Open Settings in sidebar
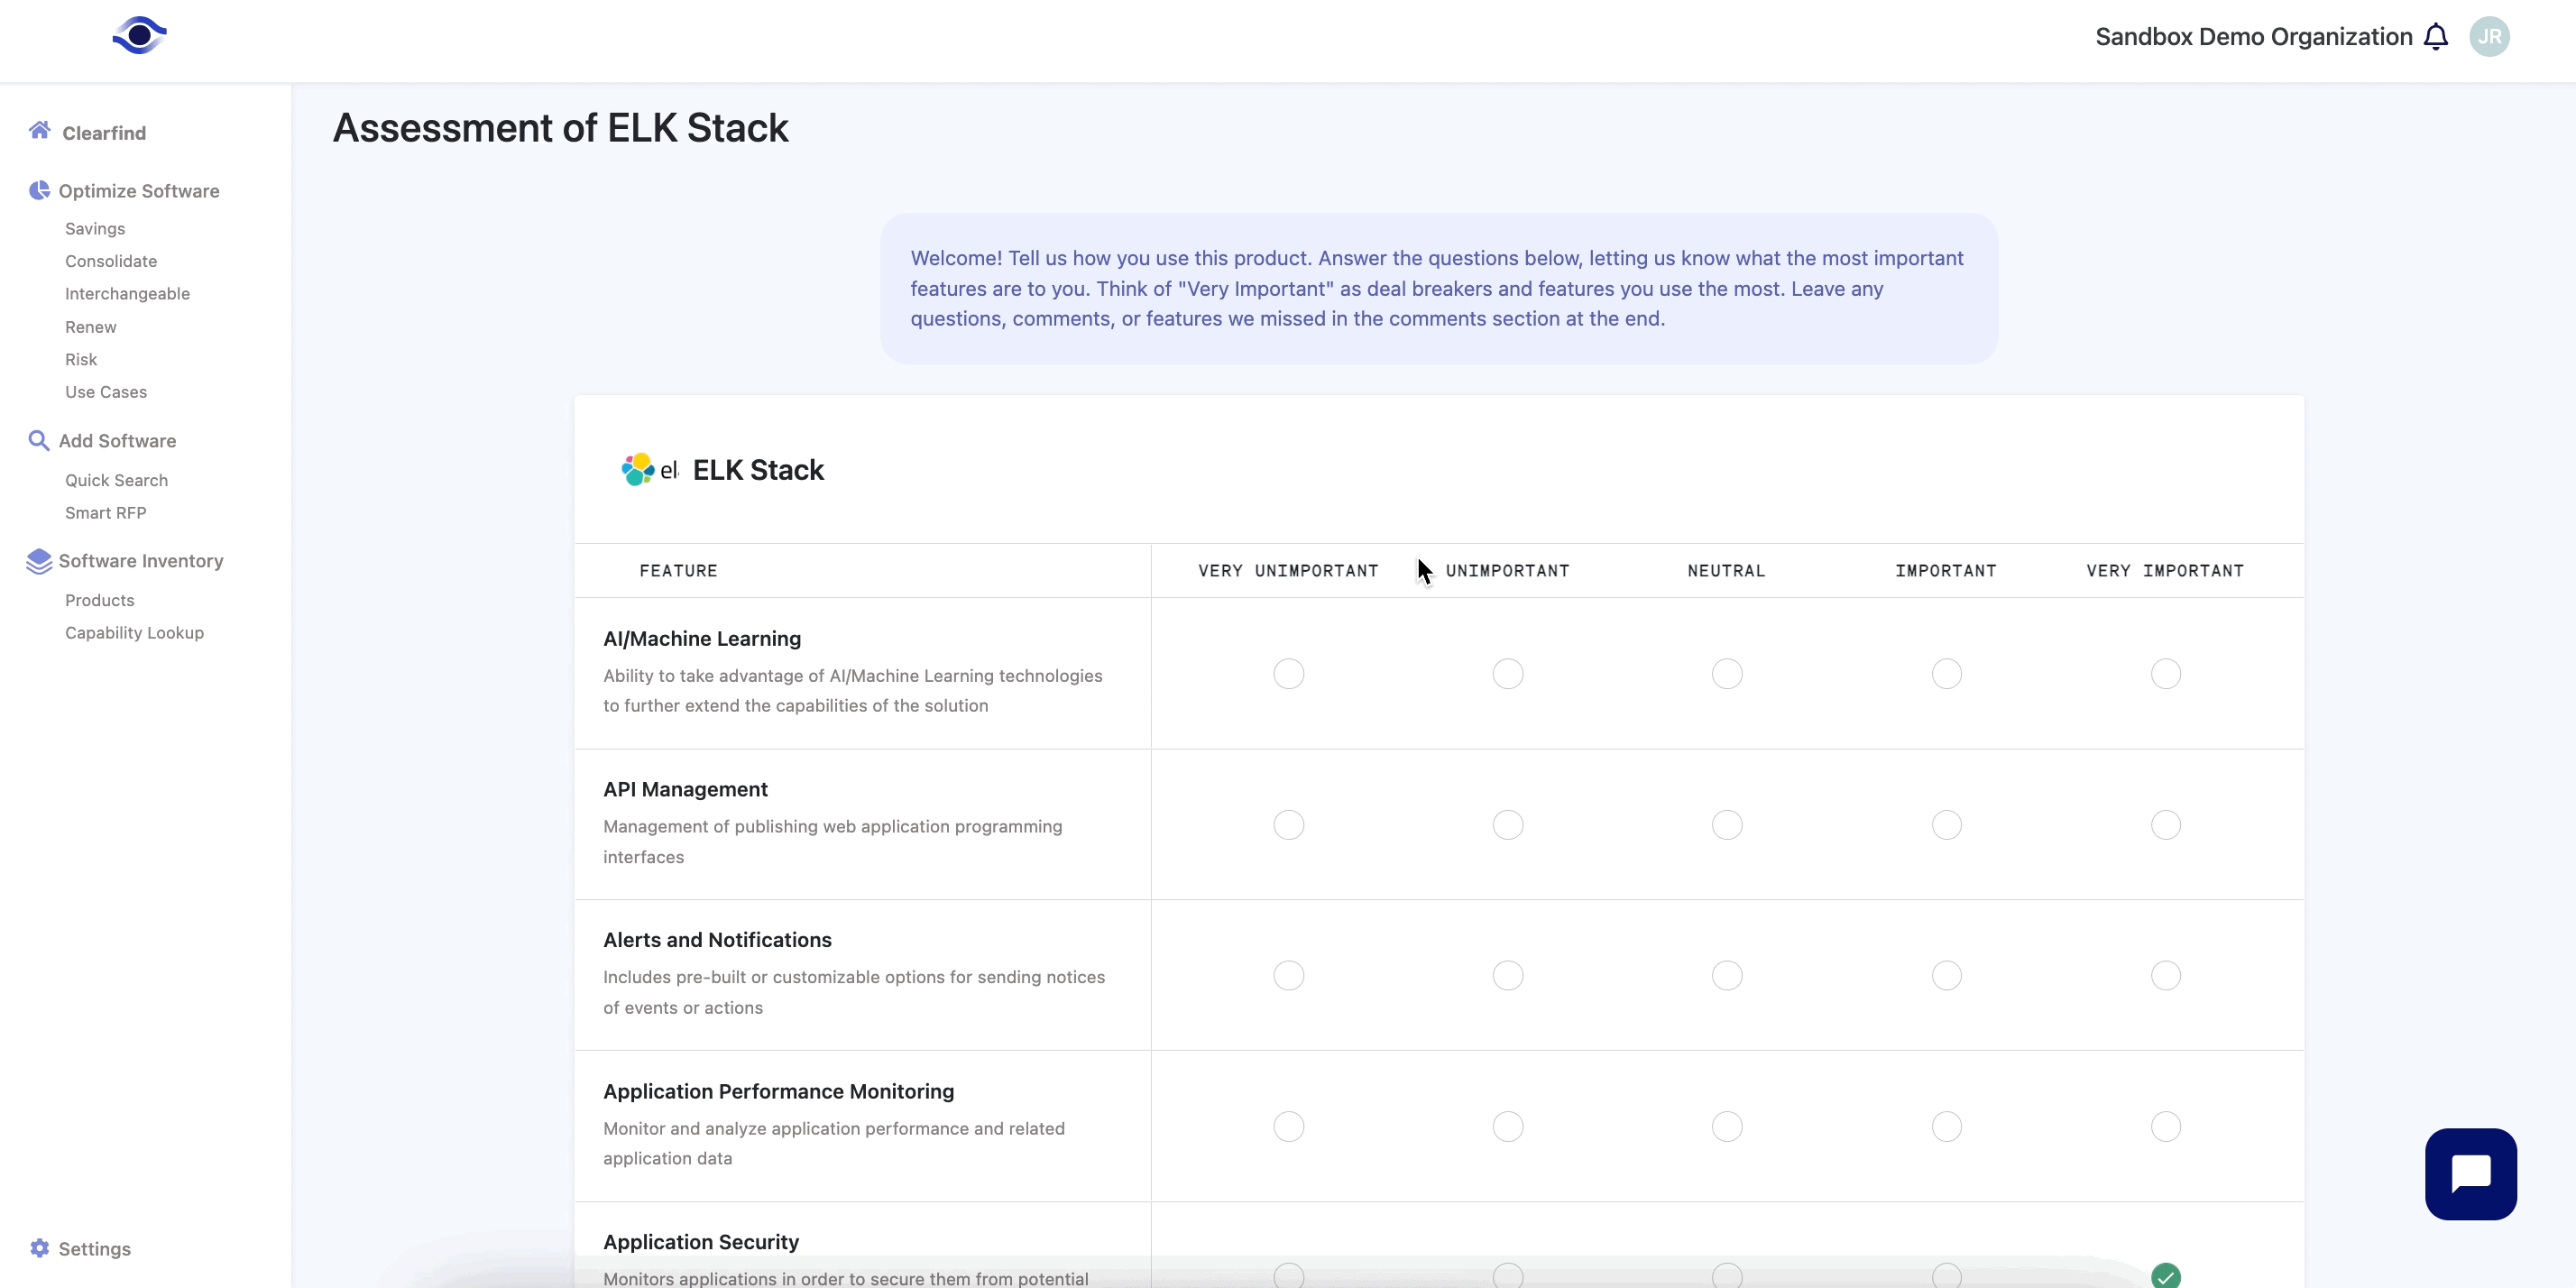The width and height of the screenshot is (2576, 1288). tap(94, 1249)
